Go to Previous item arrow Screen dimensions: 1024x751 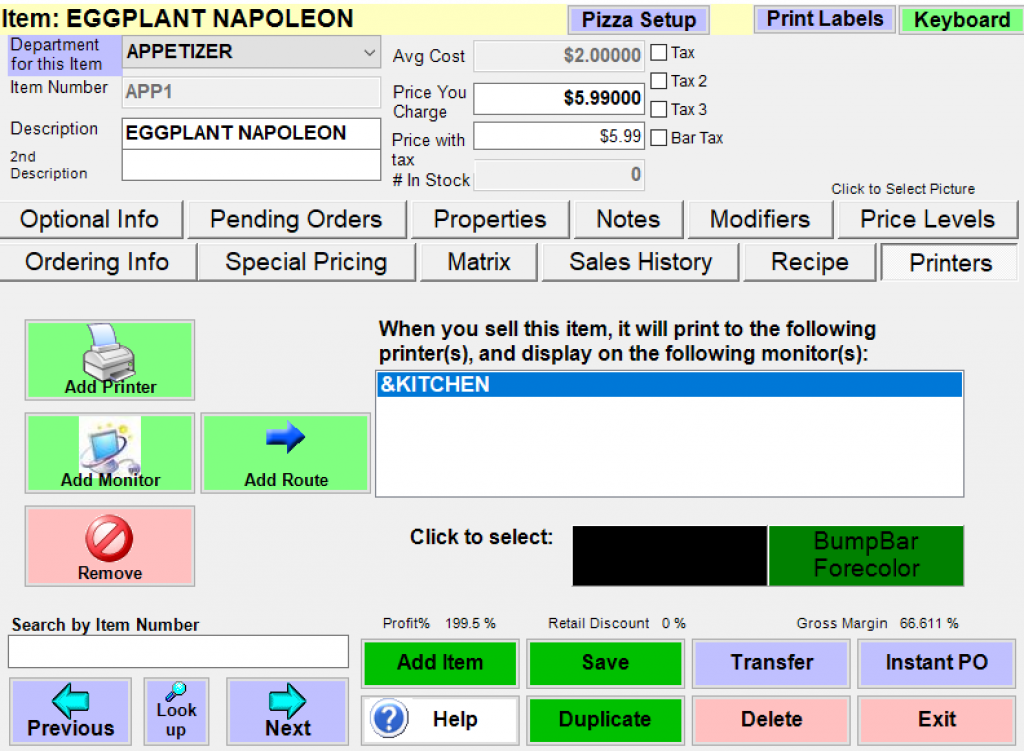pos(71,711)
